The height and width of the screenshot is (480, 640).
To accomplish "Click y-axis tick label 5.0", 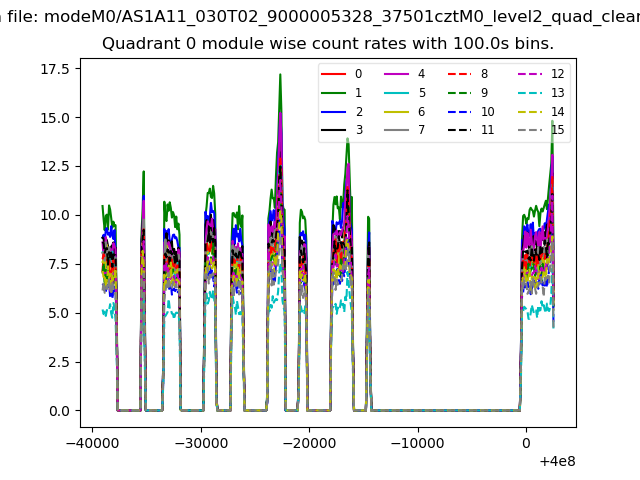I will coord(59,313).
